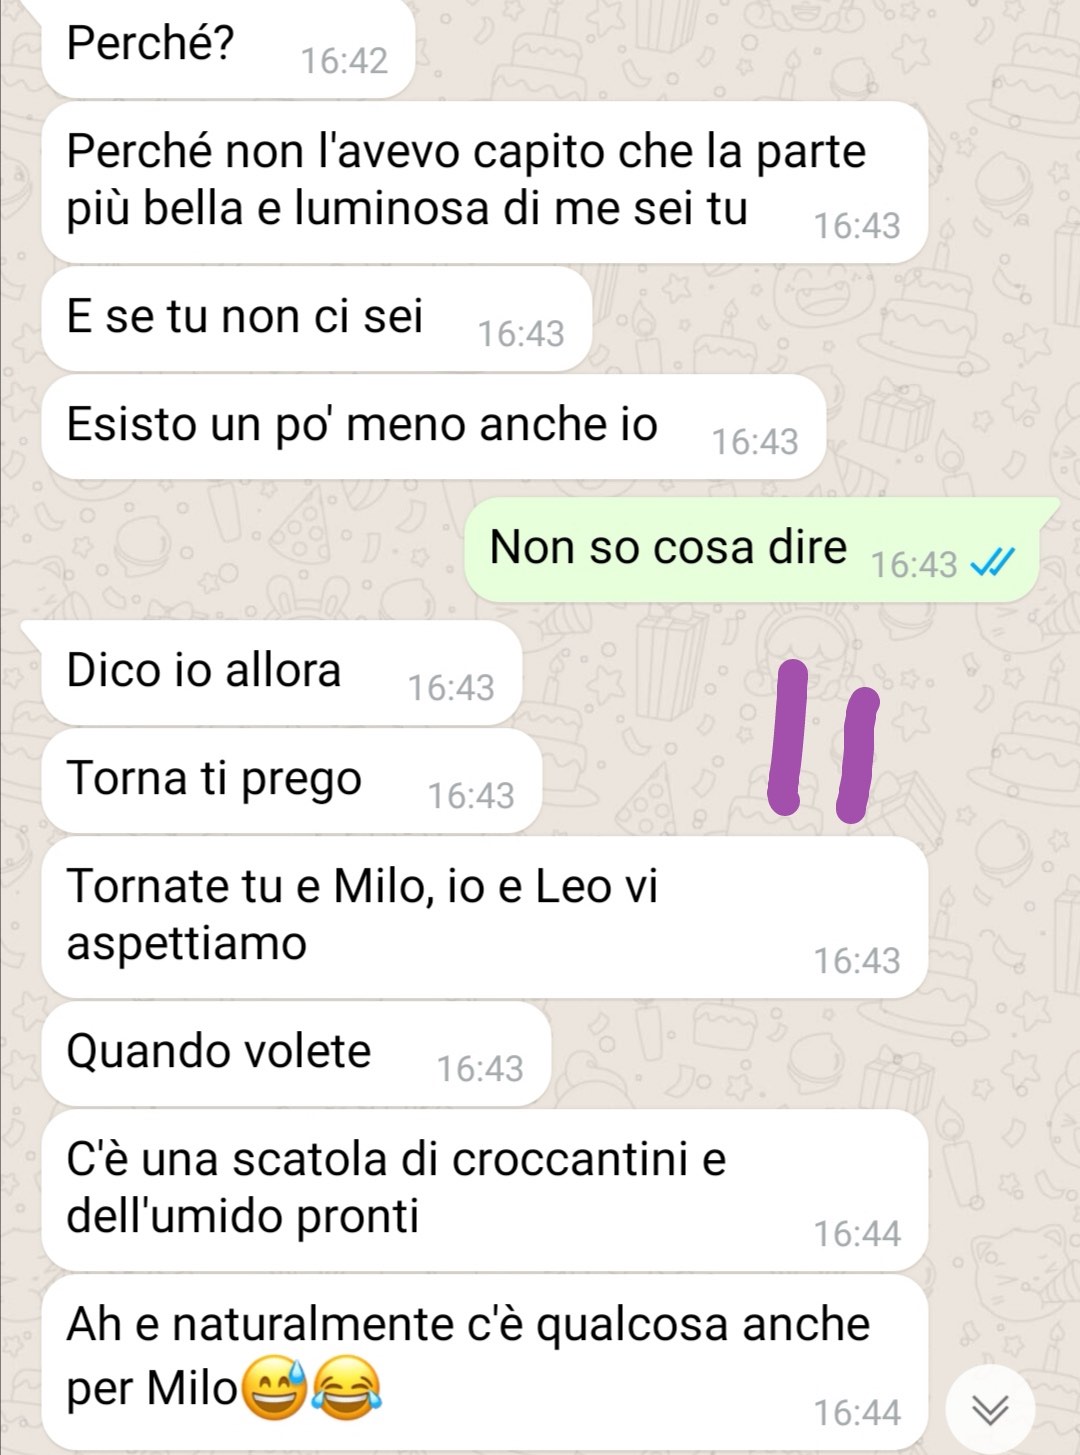Tap the sweating smile emoji
Screen dimensions: 1080x1455
[x=275, y=1387]
